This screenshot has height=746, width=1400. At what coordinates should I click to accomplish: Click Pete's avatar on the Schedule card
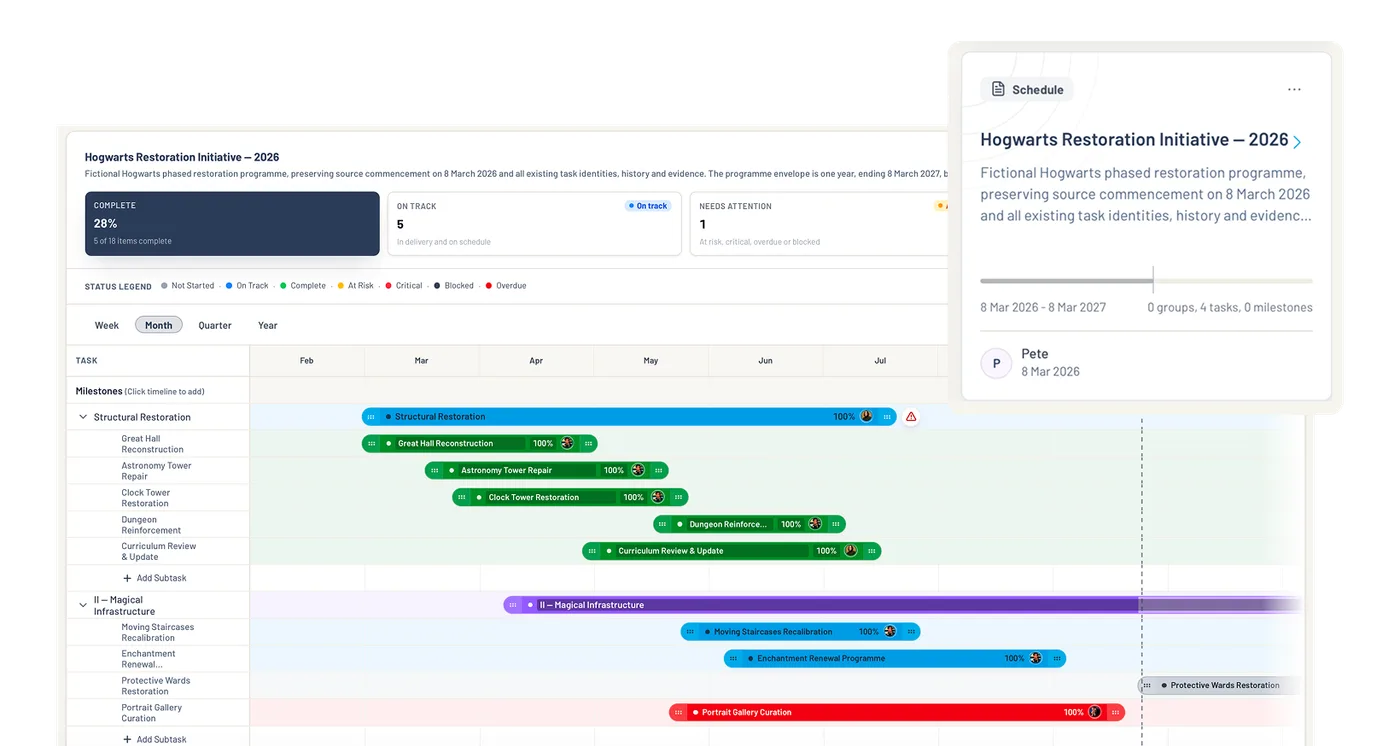(996, 363)
